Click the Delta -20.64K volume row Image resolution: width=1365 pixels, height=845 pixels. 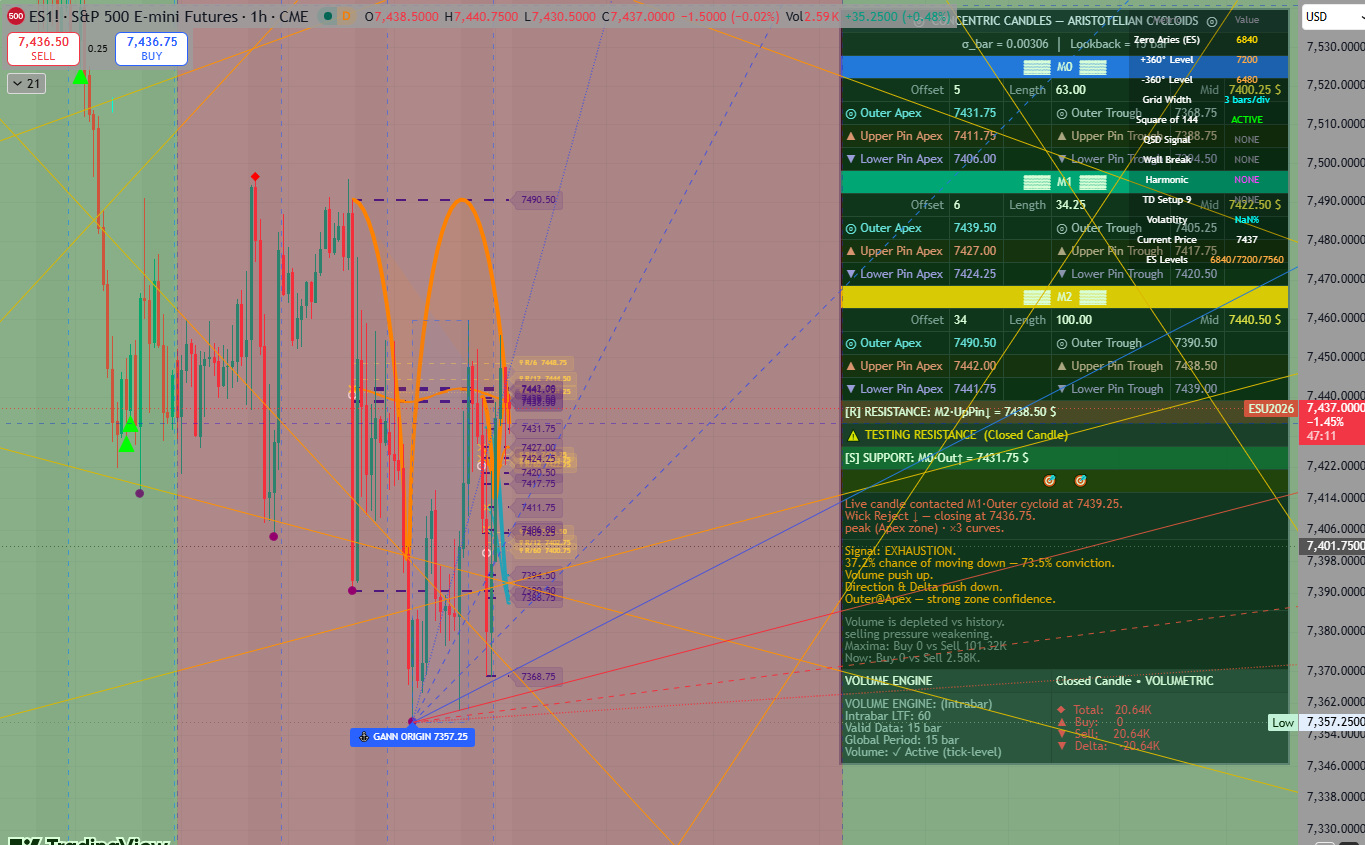click(1108, 746)
